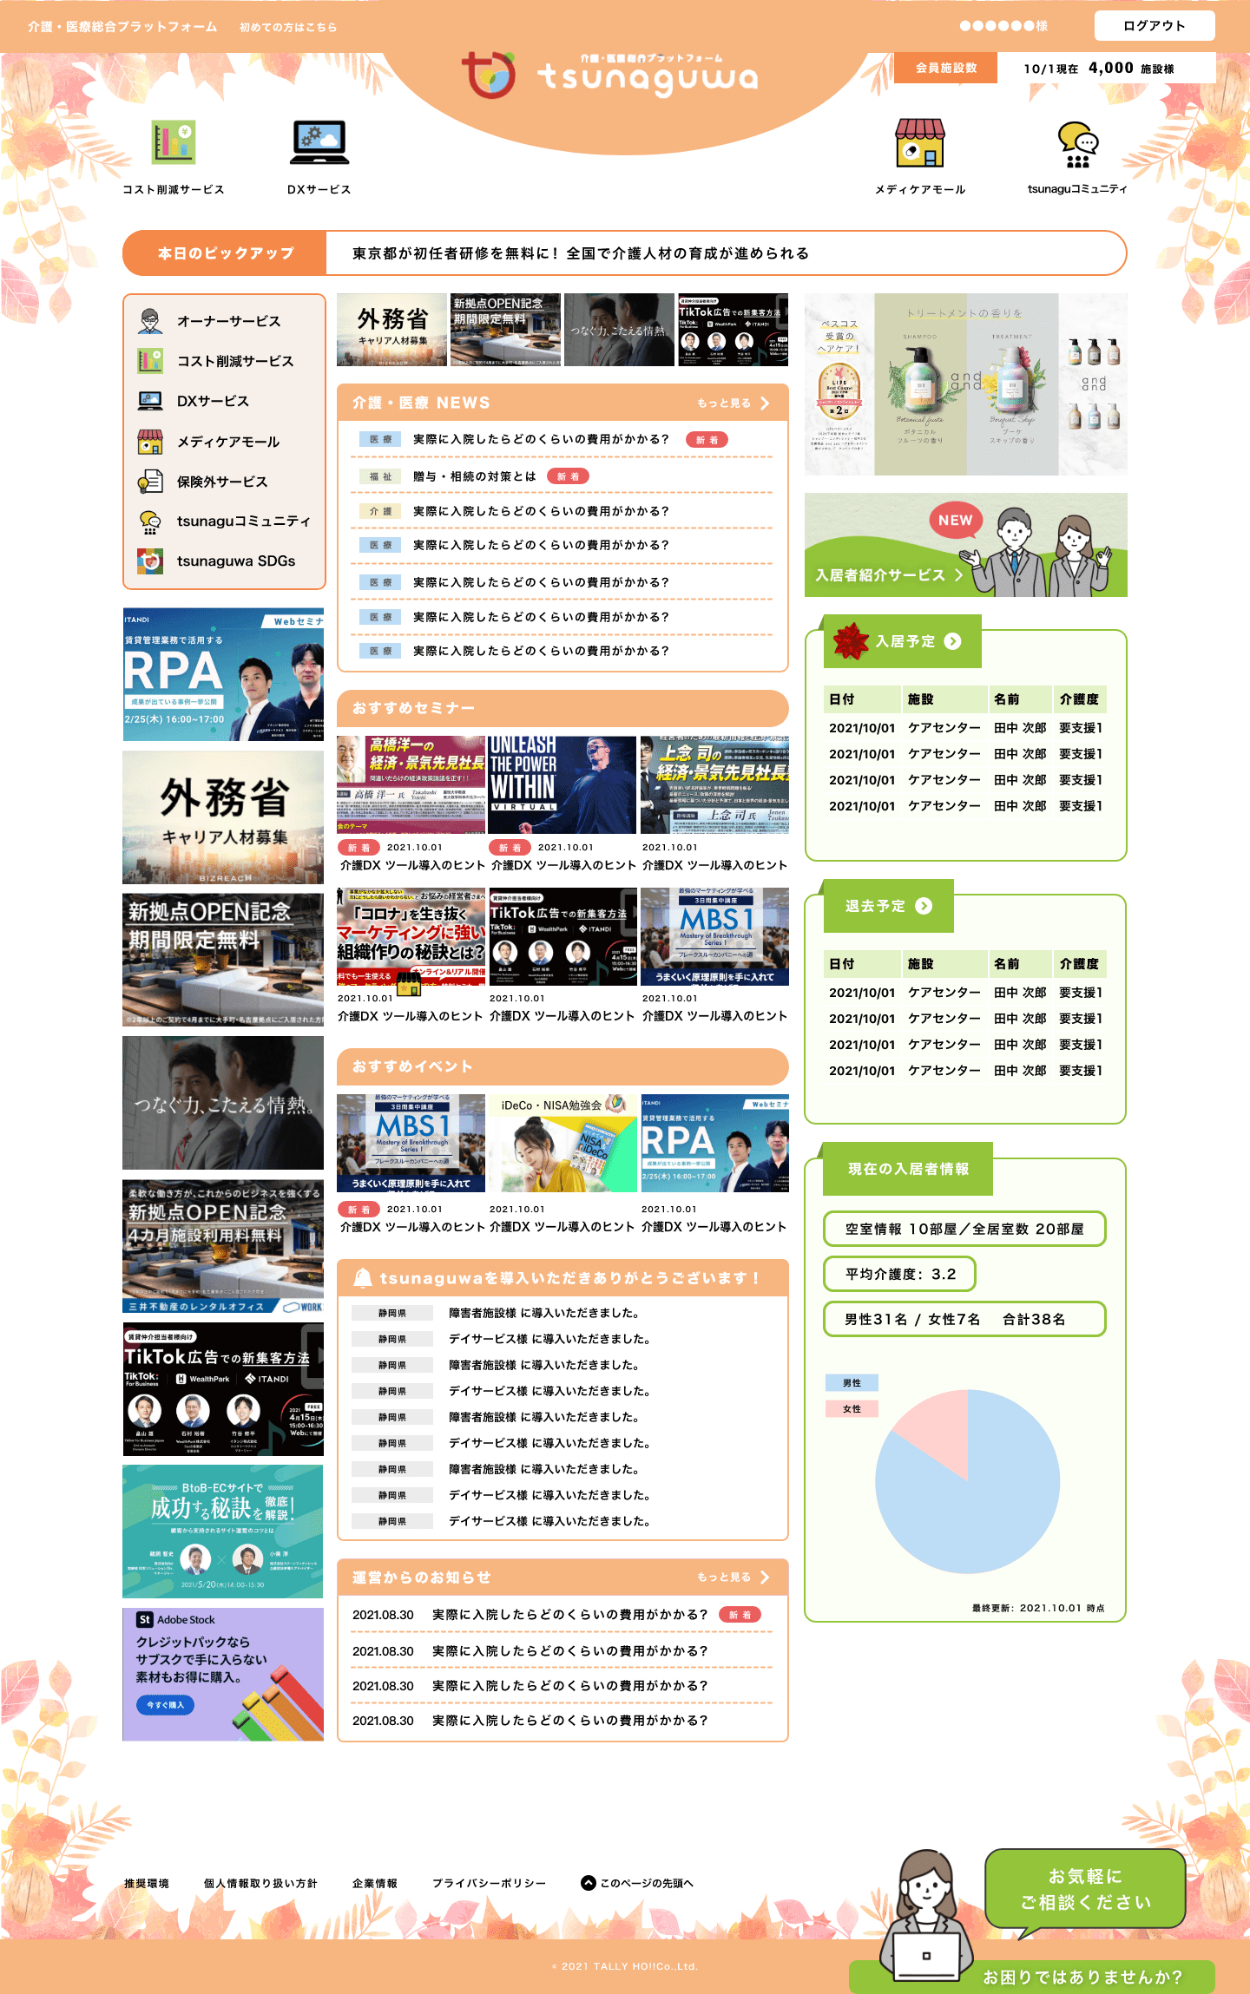Open the RPA Webセミナー sidebar banner
1250x1994 pixels.
[223, 674]
